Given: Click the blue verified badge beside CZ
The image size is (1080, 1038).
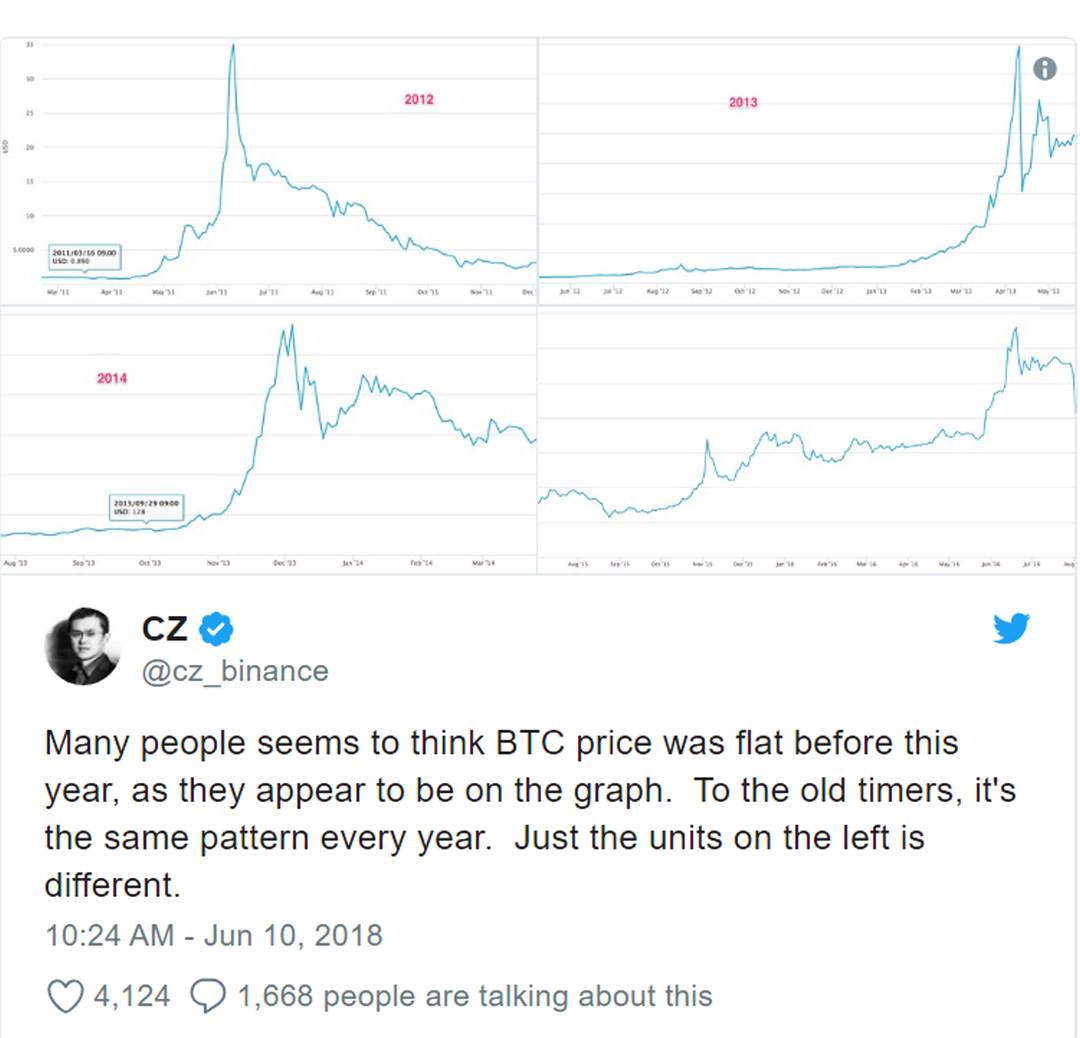Looking at the screenshot, I should tap(216, 630).
